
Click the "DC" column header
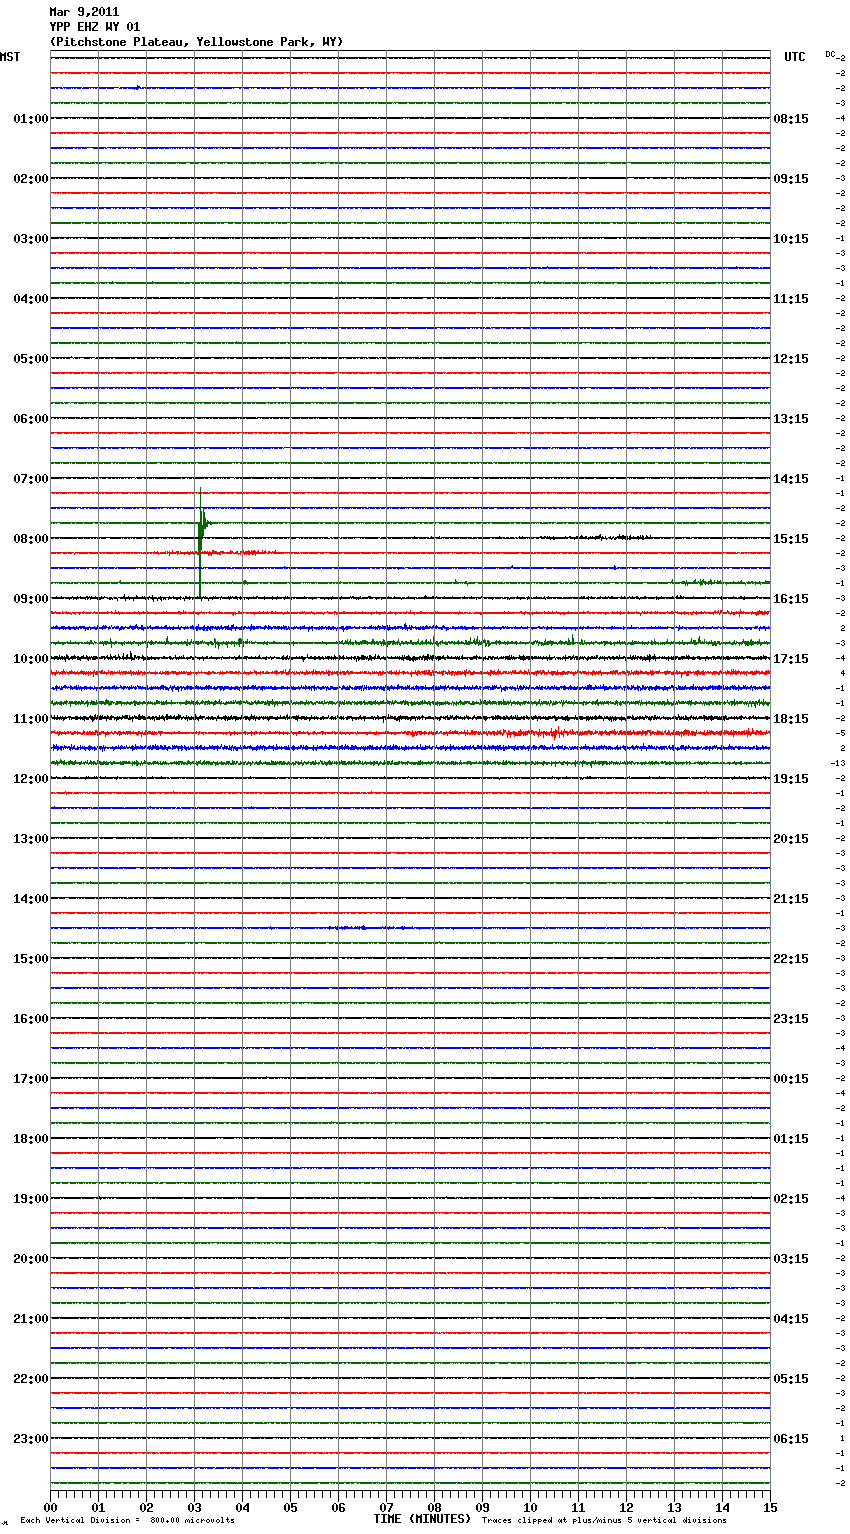(830, 54)
